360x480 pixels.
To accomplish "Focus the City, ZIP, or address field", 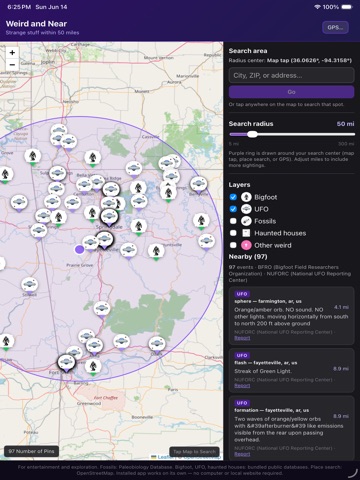I will coord(291,75).
